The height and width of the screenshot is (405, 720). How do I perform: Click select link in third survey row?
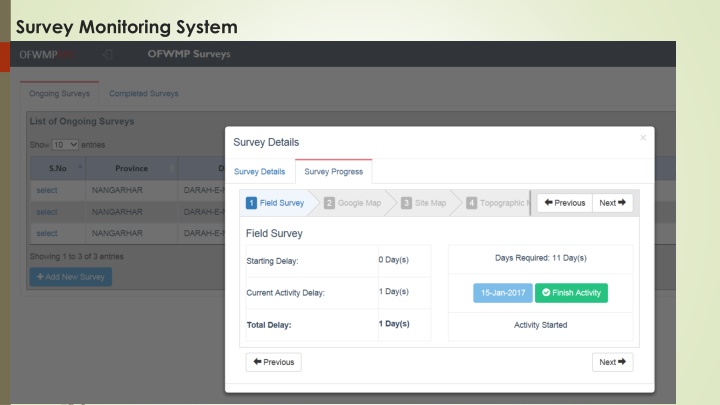47,233
